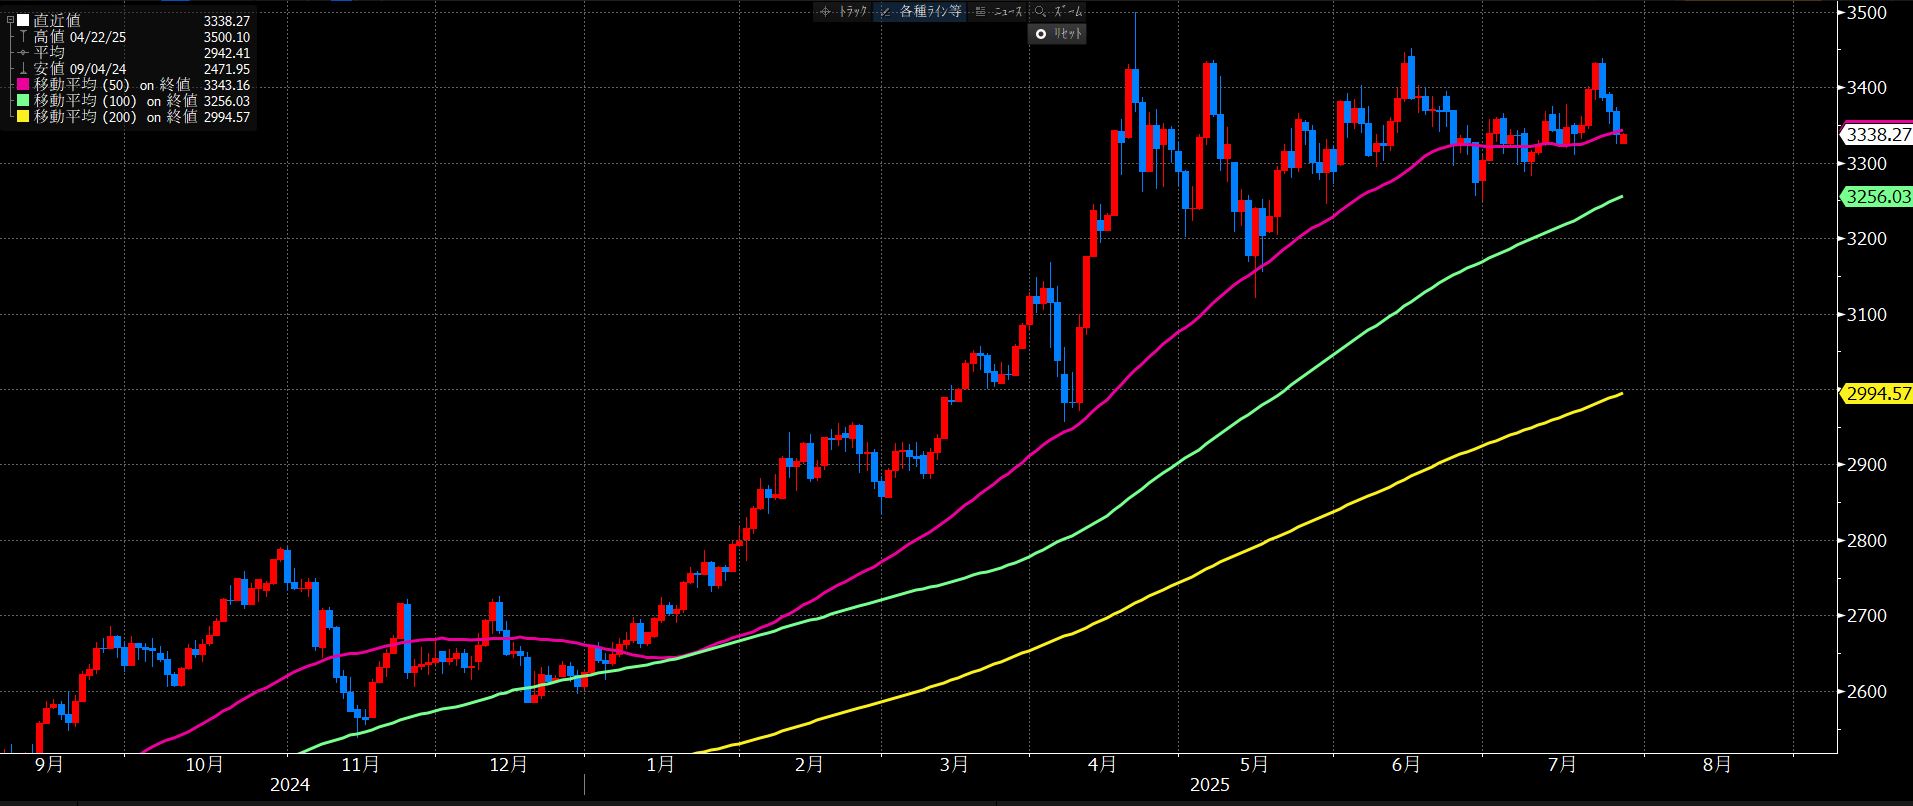
Task: Select the pencil icon for 各種ライン等
Action: (886, 11)
